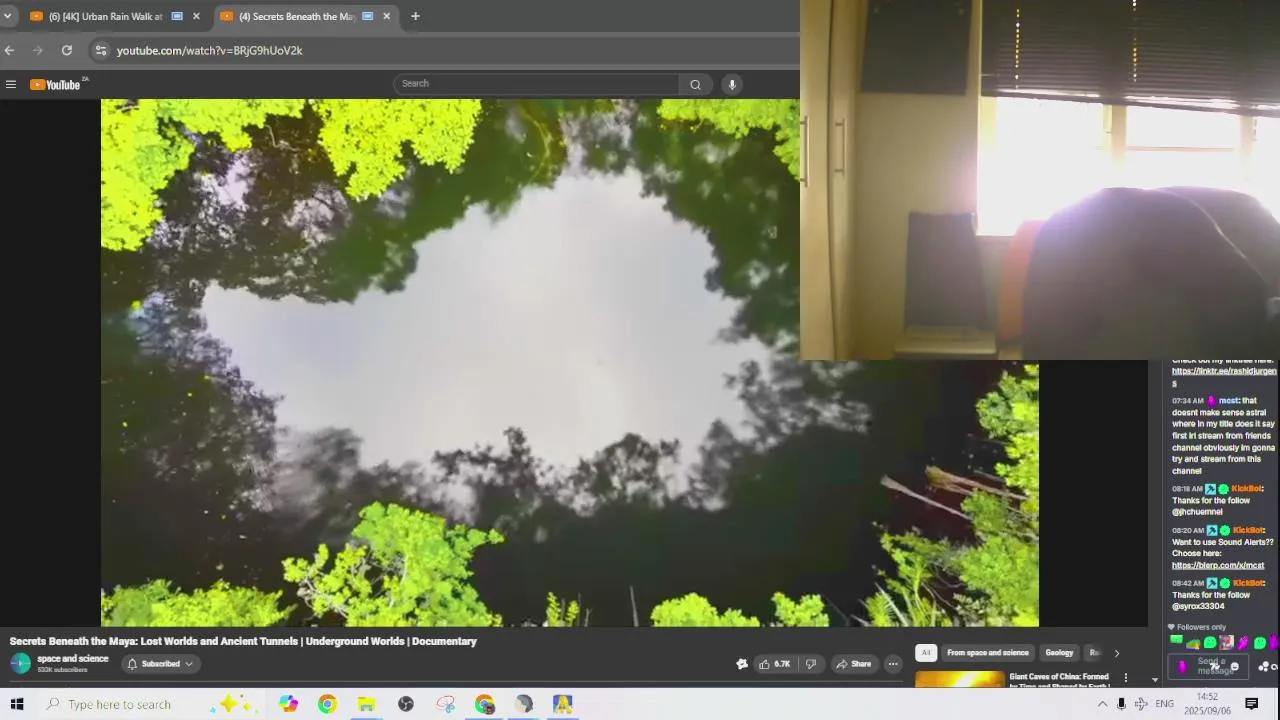Open the emoji picker in chat input
This screenshot has height=720, width=1280.
coord(1235,667)
